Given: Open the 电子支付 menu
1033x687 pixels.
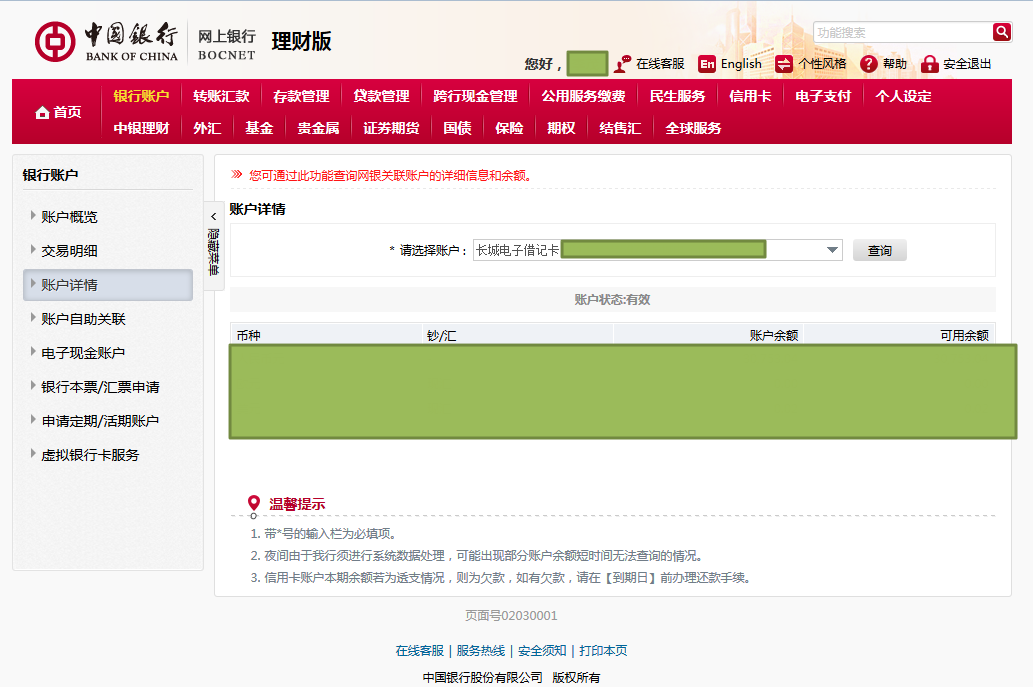Looking at the screenshot, I should coord(823,96).
